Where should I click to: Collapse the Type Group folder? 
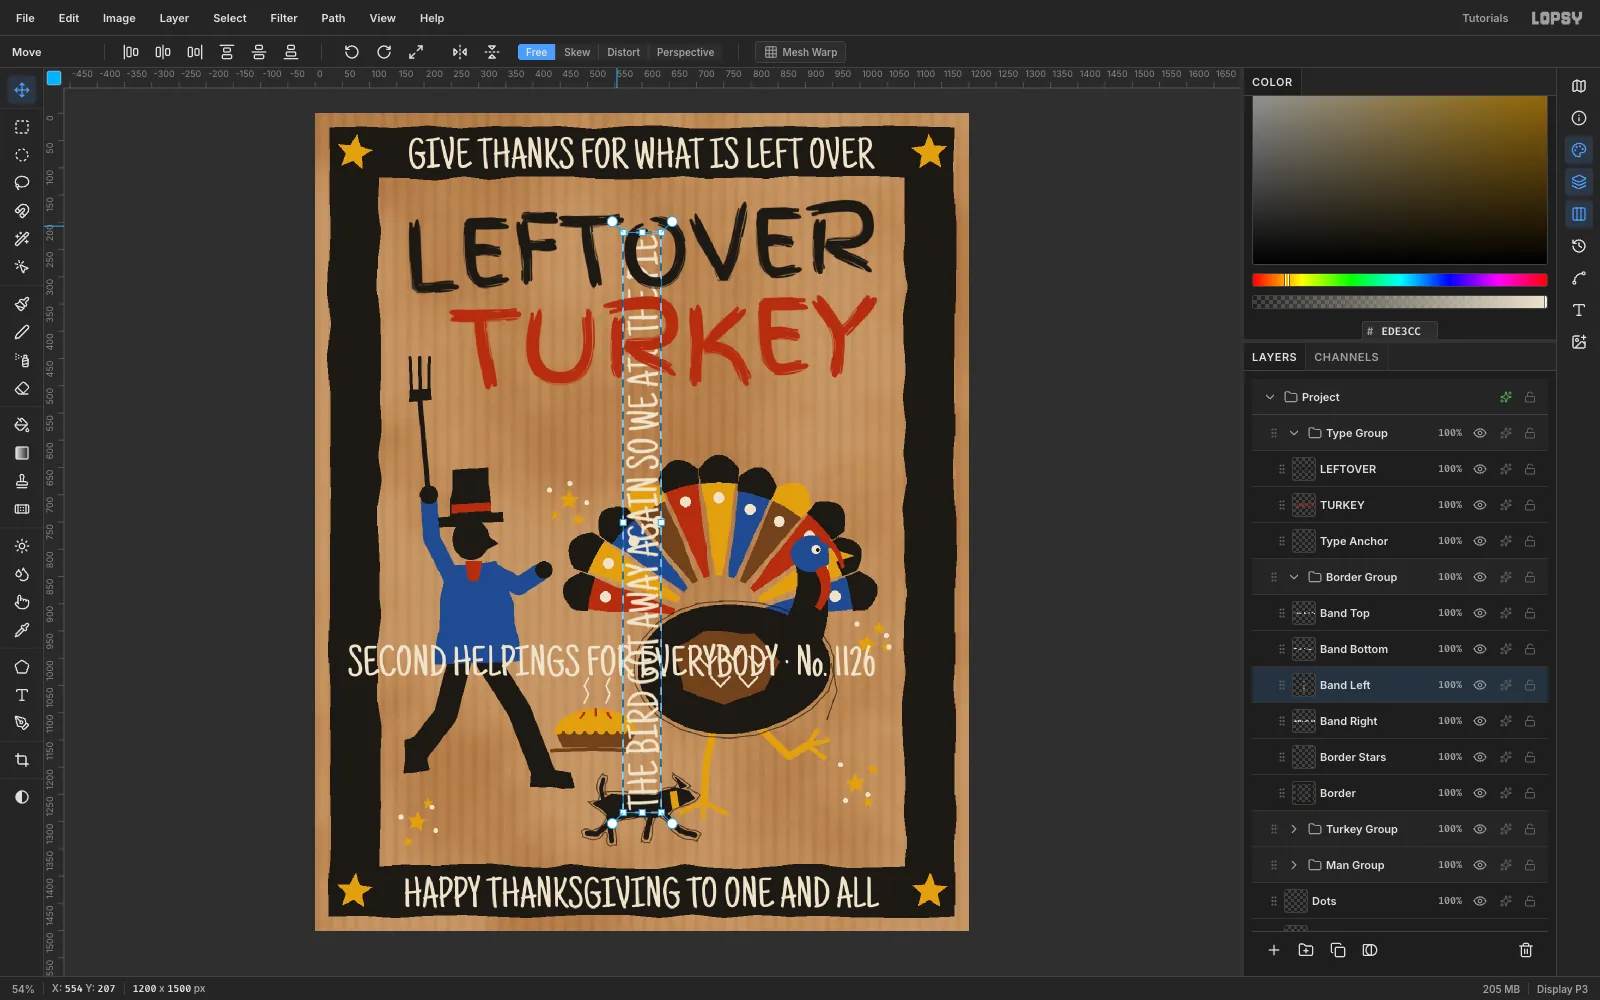coord(1294,433)
